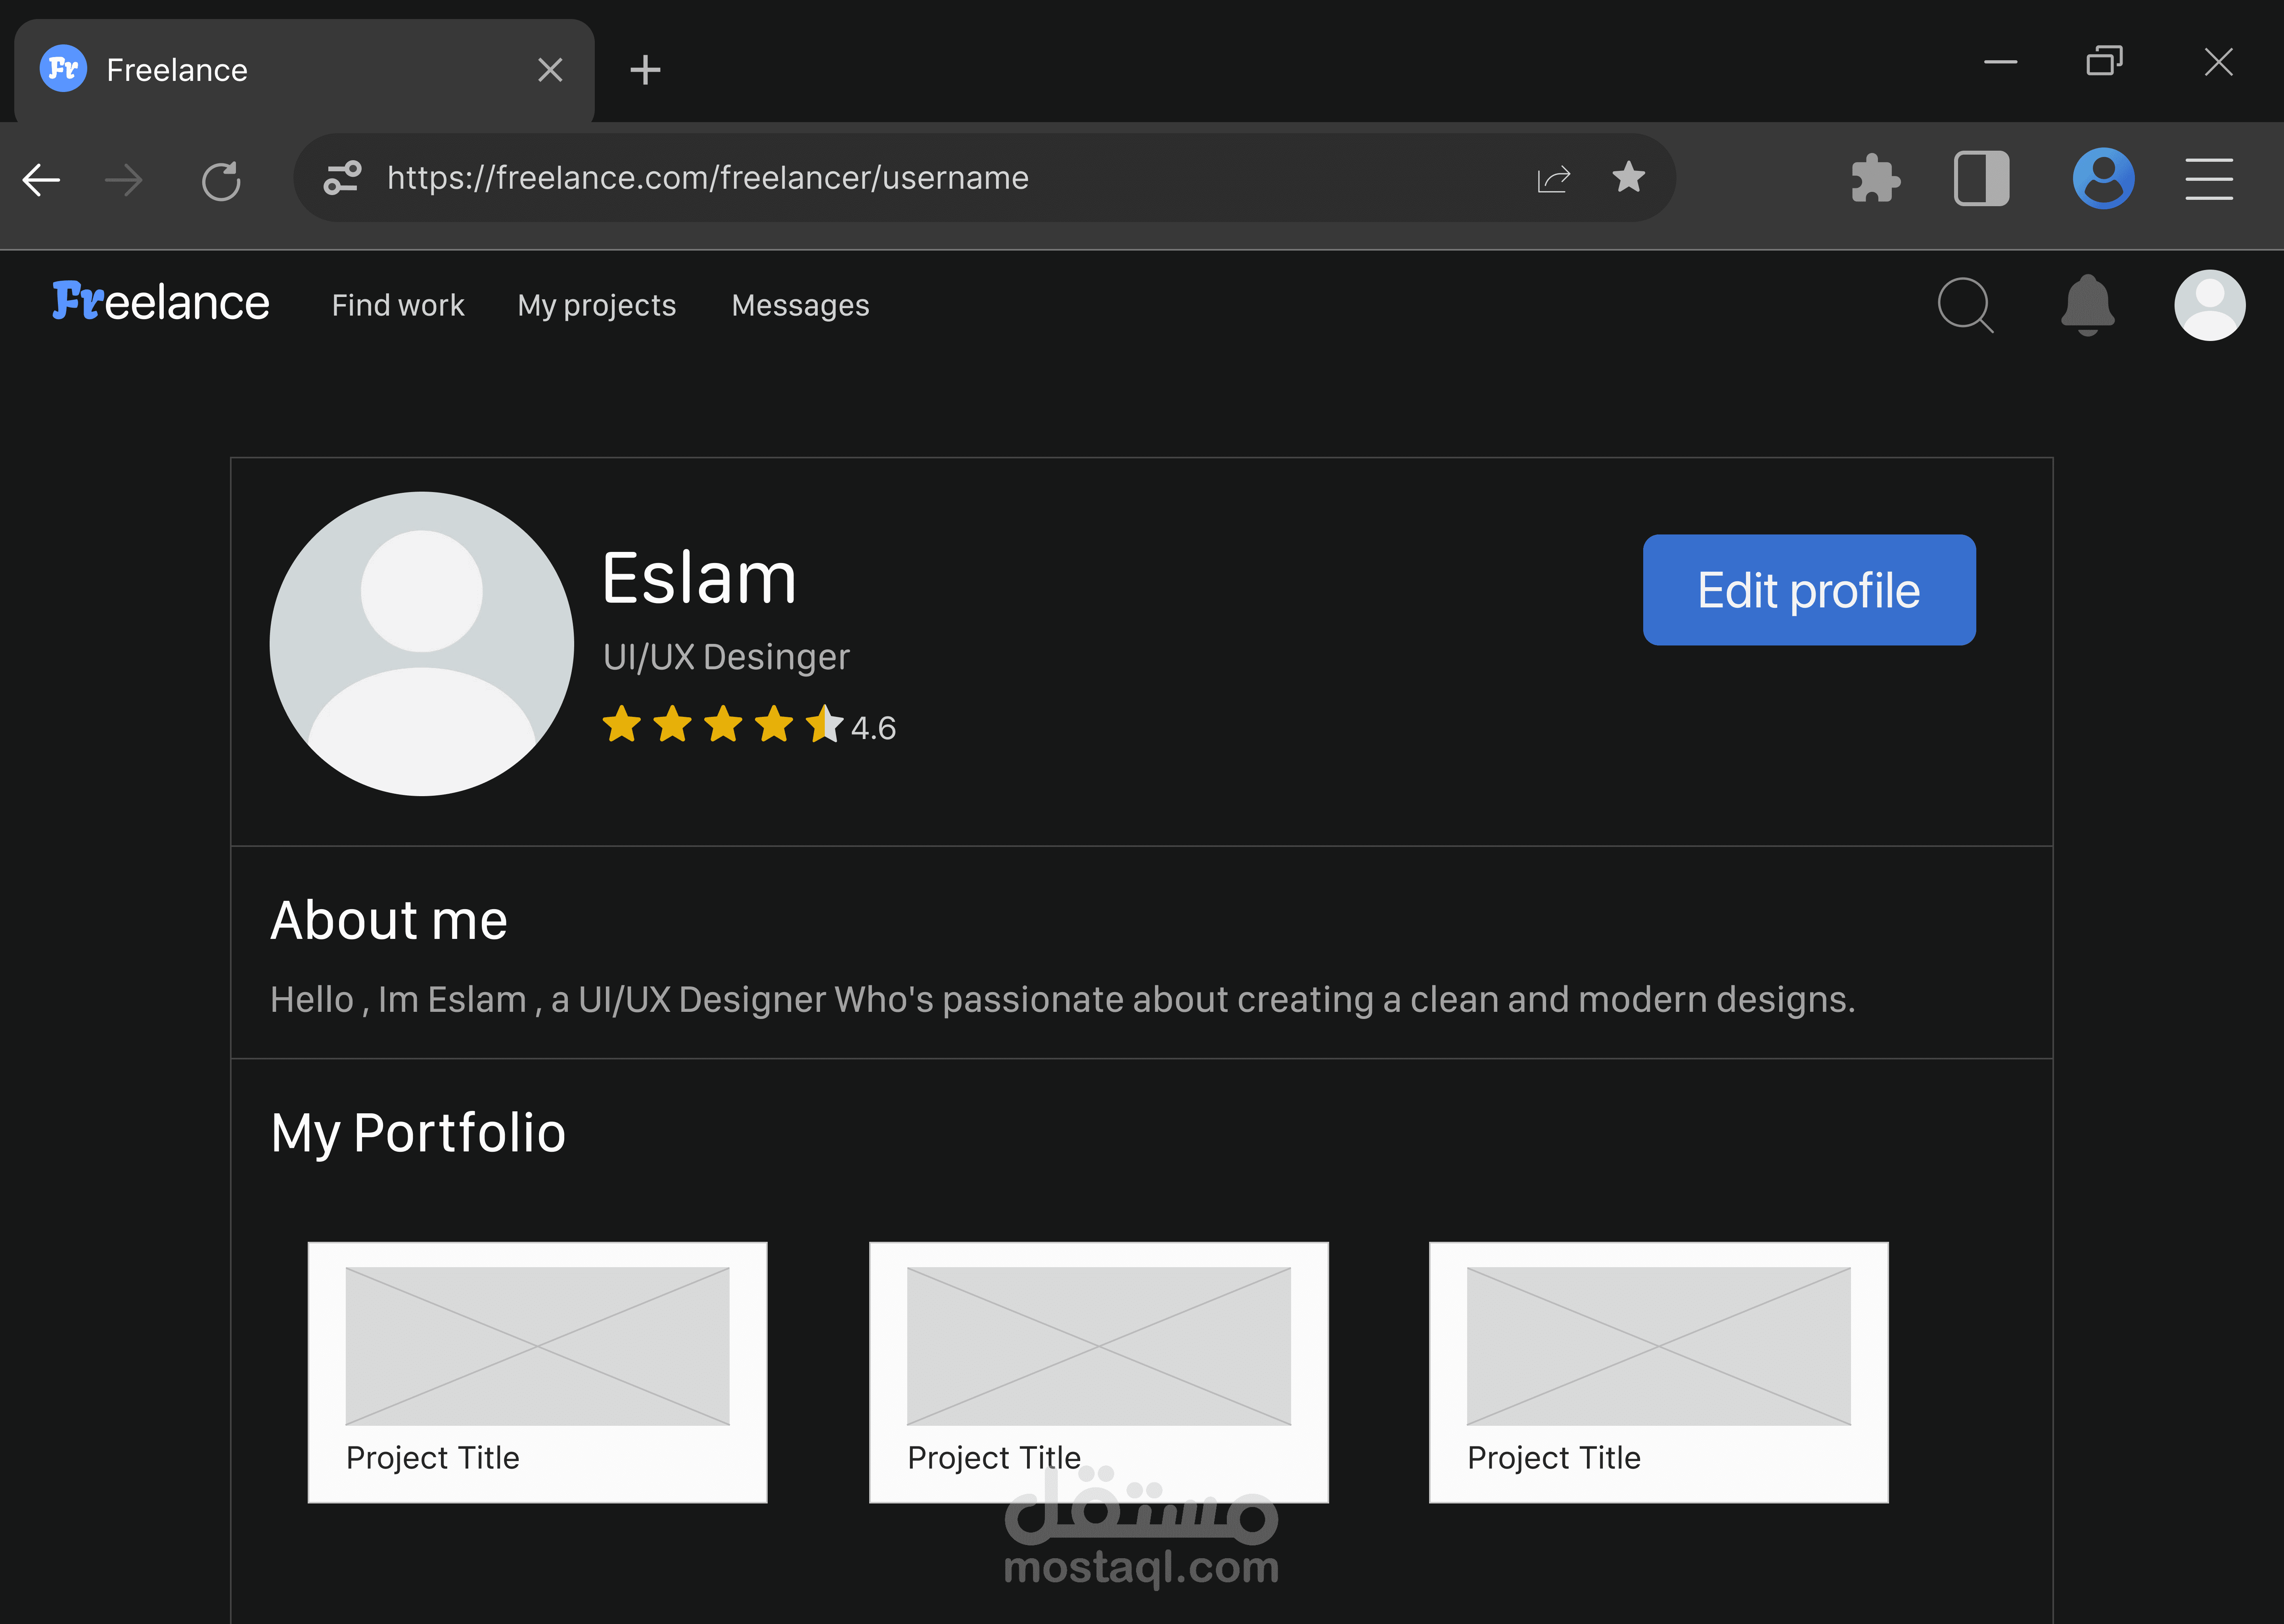The width and height of the screenshot is (2284, 1624).
Task: Select the Freelance browser tab
Action: pyautogui.click(x=304, y=71)
